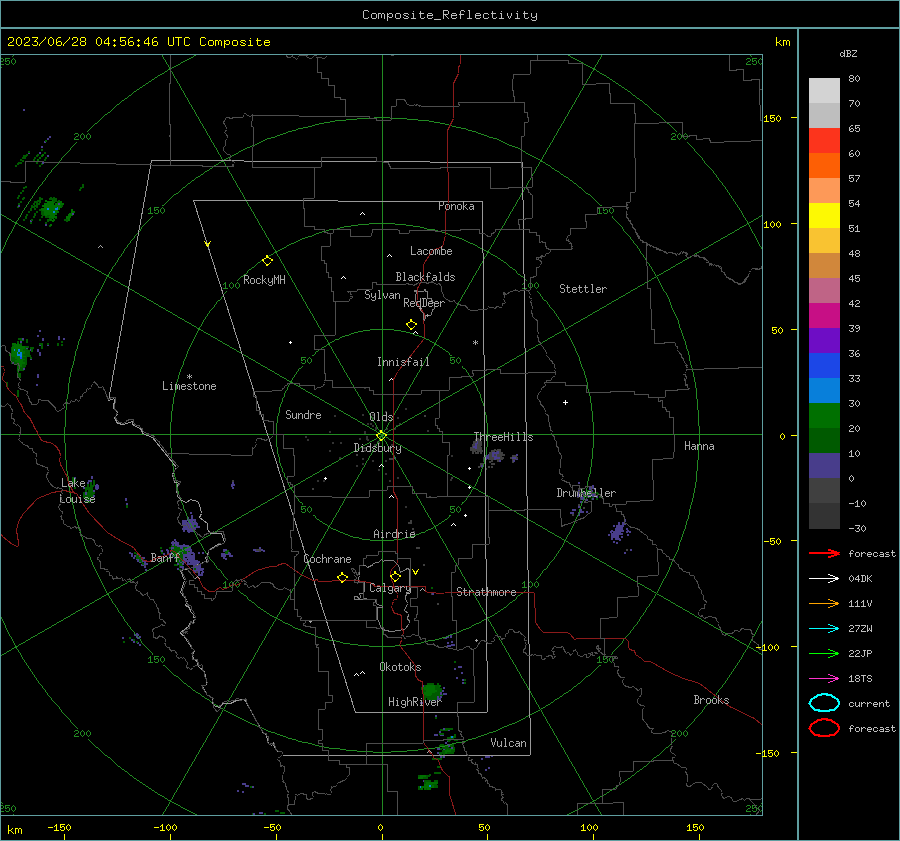This screenshot has width=900, height=841.
Task: Click the white 04DK arrow icon
Action: pos(824,579)
